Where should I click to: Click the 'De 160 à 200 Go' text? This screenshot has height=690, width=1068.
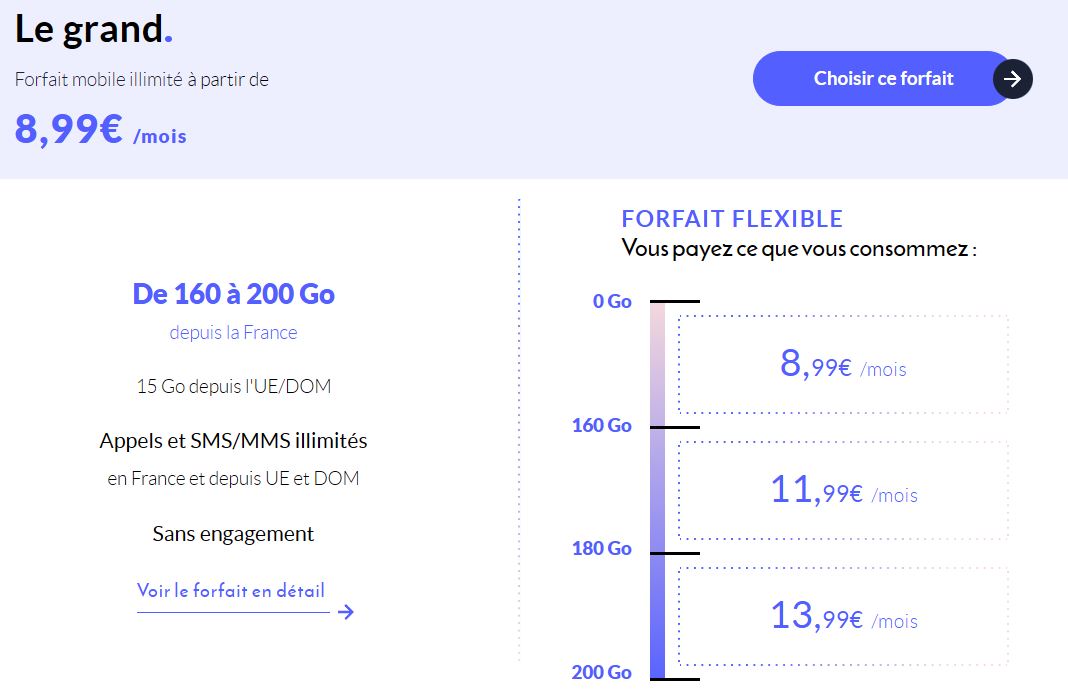coord(233,294)
